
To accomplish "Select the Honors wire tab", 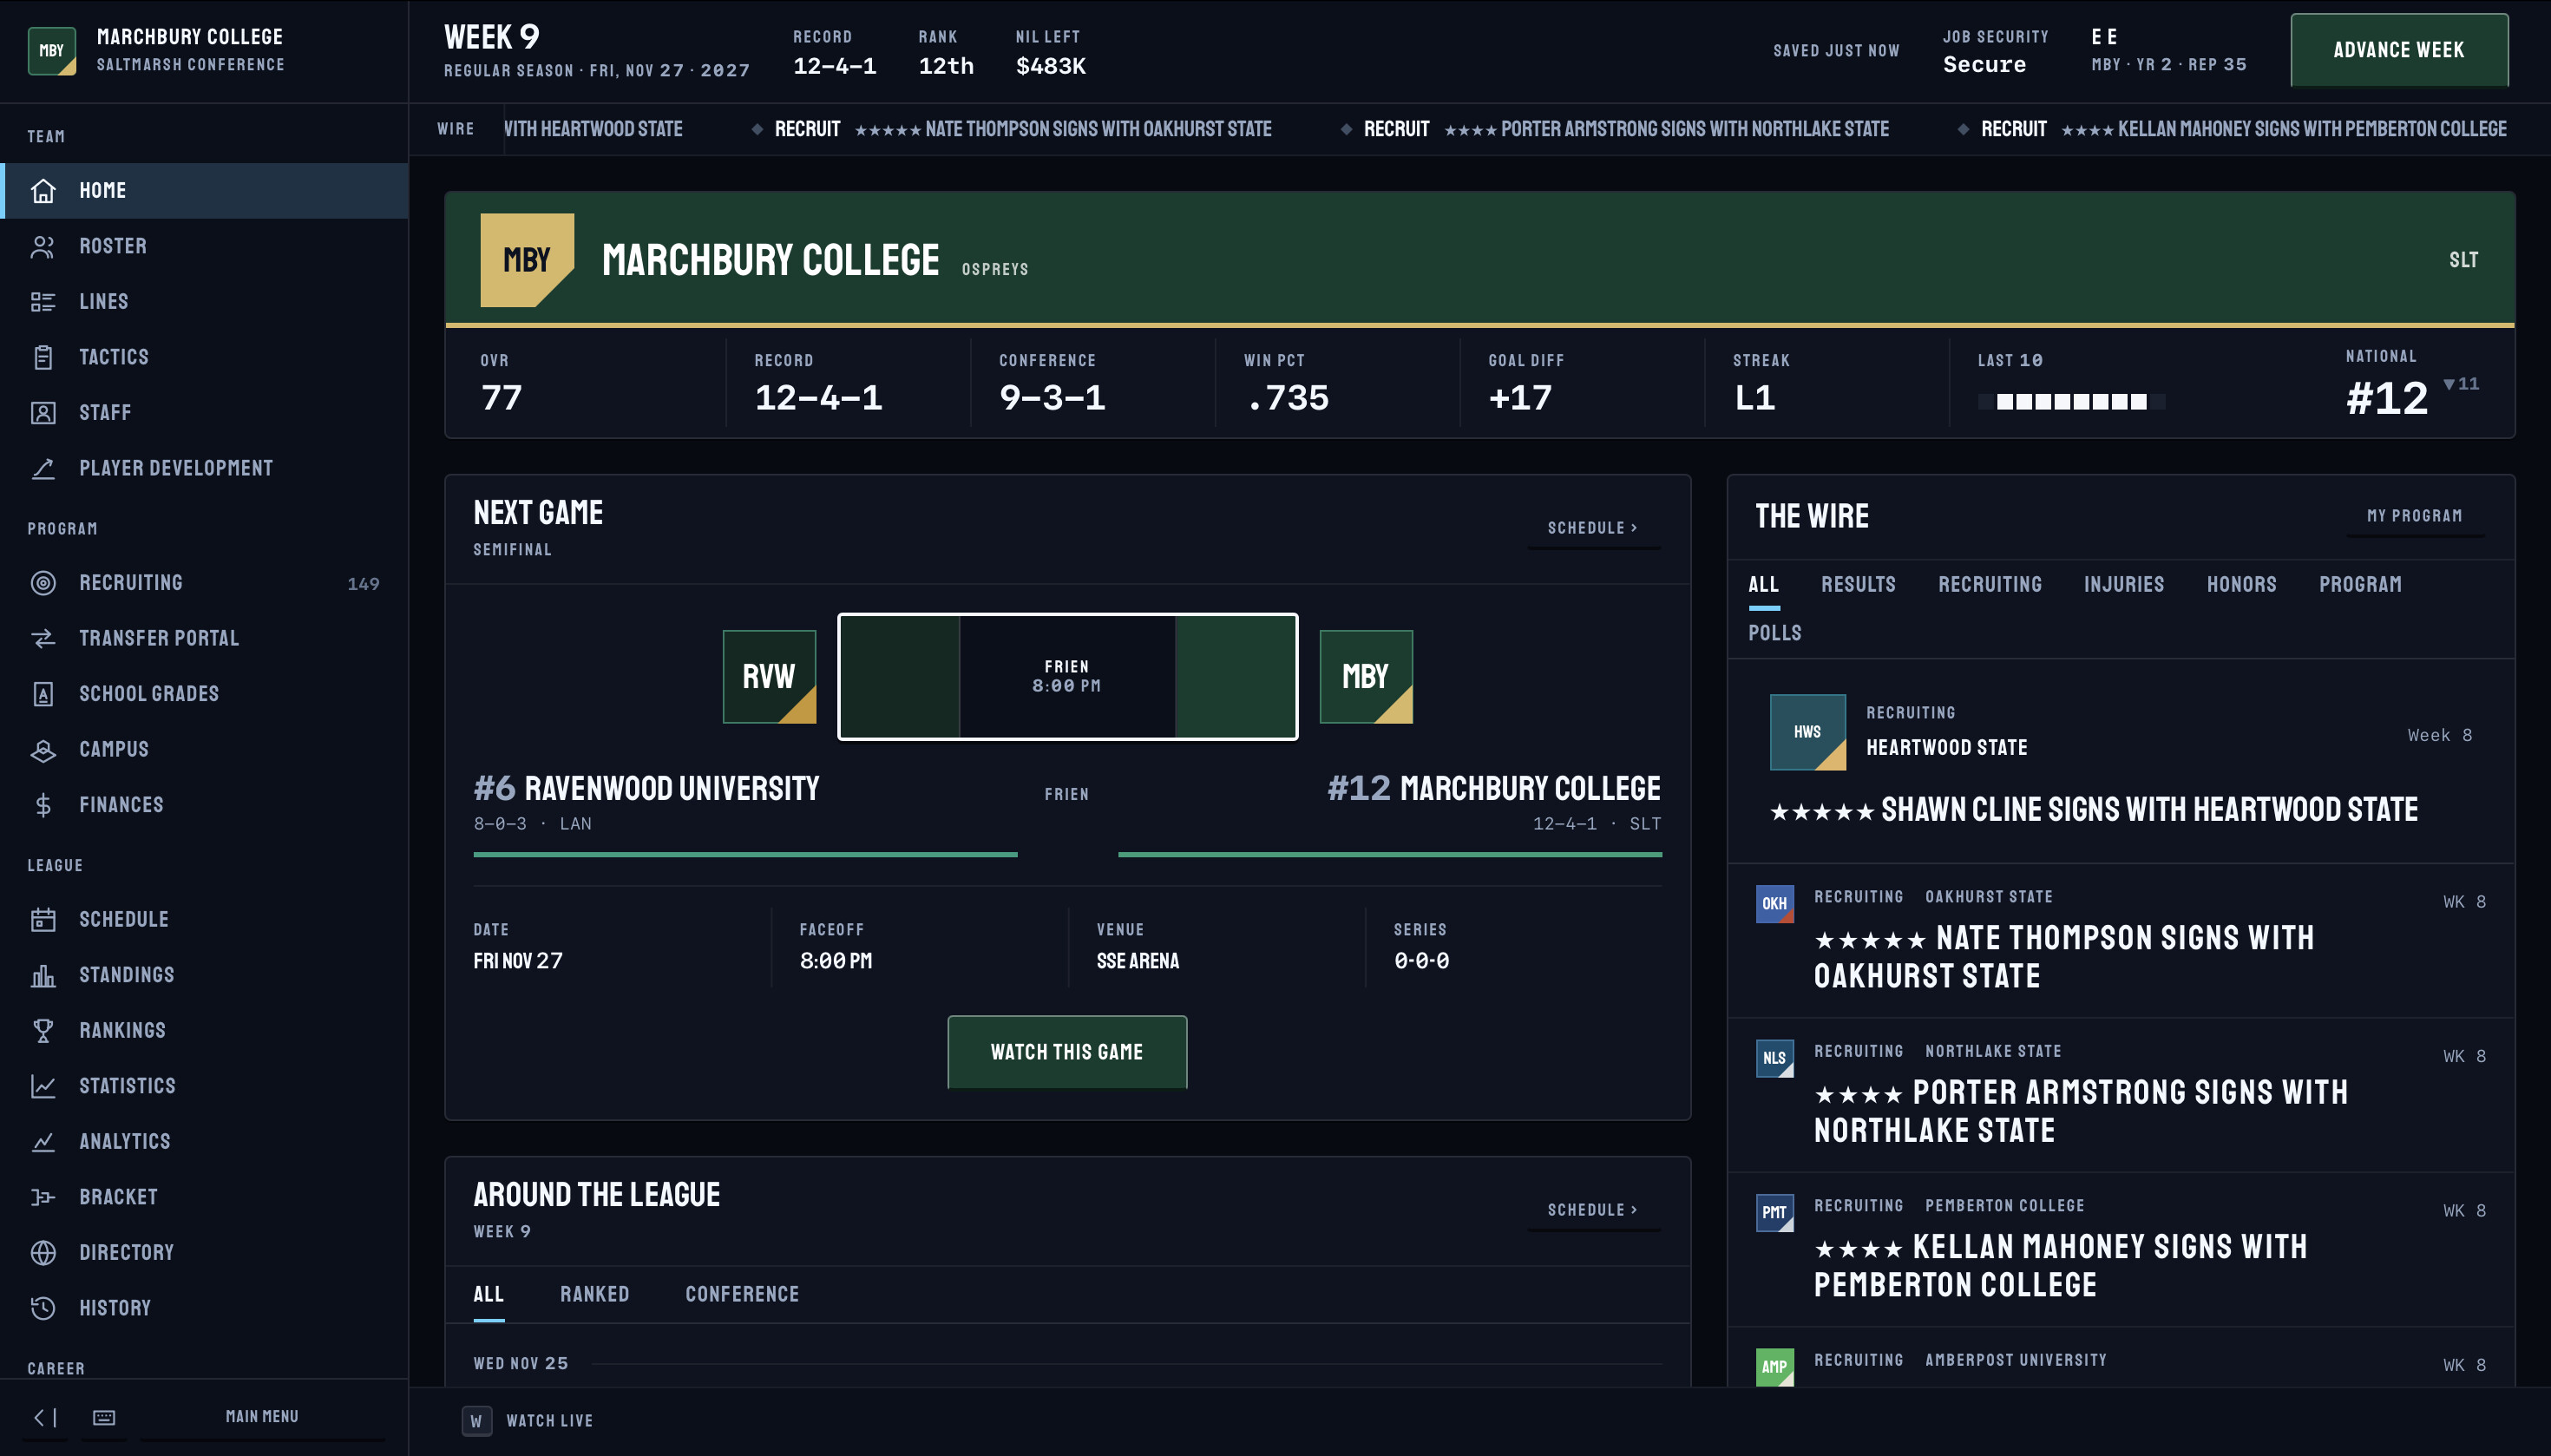I will tap(2241, 584).
